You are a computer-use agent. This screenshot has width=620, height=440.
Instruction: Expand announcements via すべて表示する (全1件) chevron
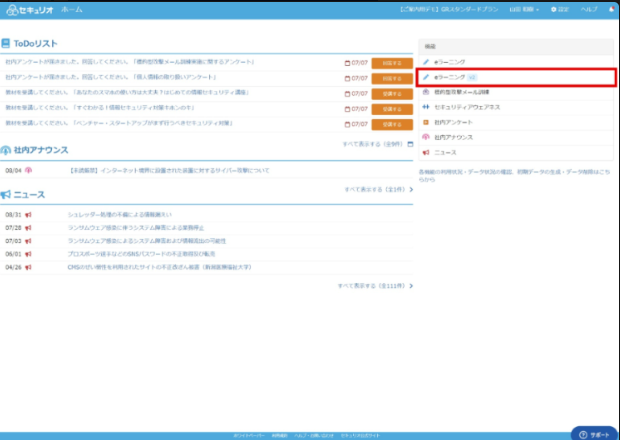coord(411,190)
